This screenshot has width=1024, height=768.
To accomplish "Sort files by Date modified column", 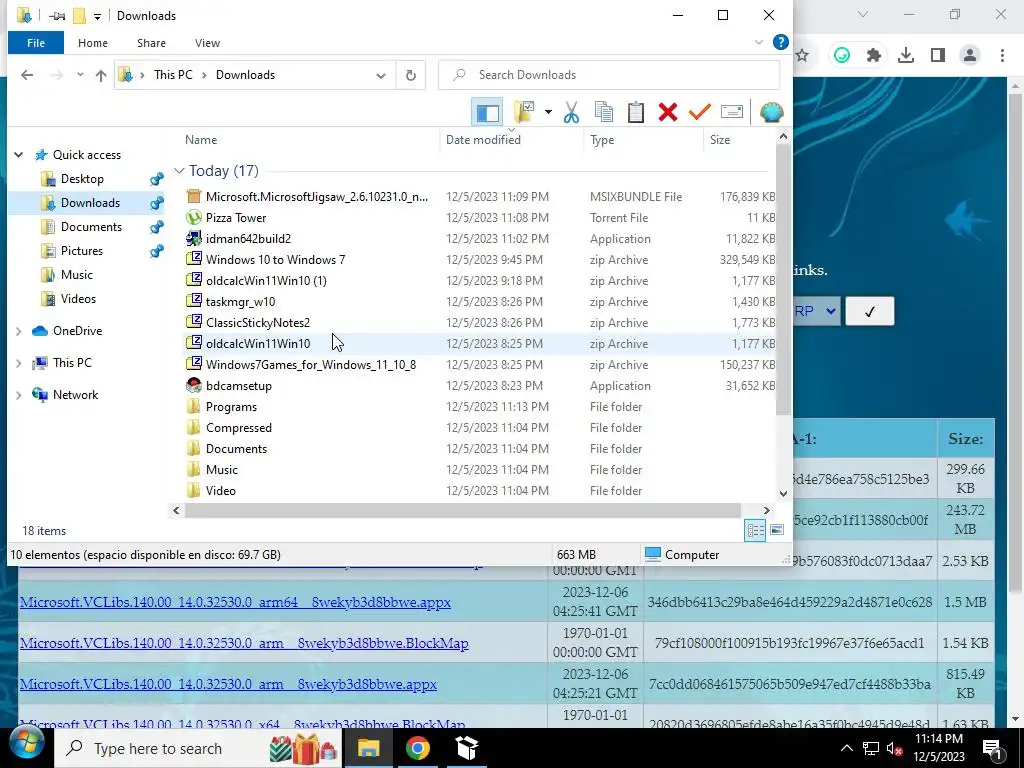I will 483,140.
